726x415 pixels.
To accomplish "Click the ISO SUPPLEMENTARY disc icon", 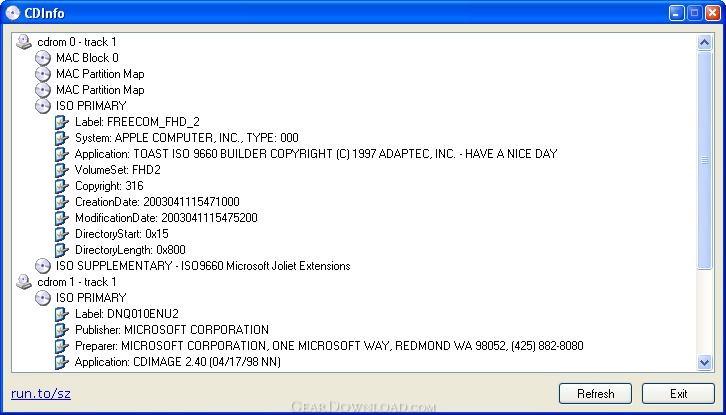I will pos(43,266).
